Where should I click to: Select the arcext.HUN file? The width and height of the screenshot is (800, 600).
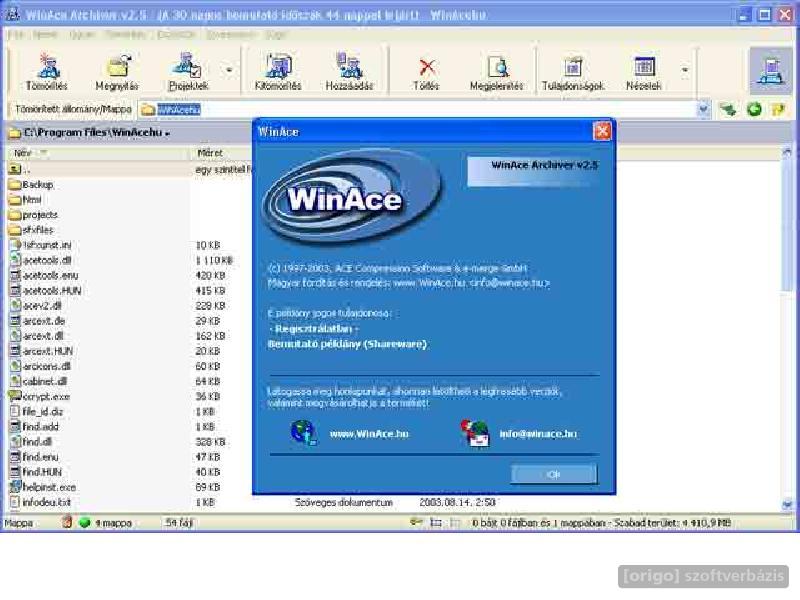[42, 351]
